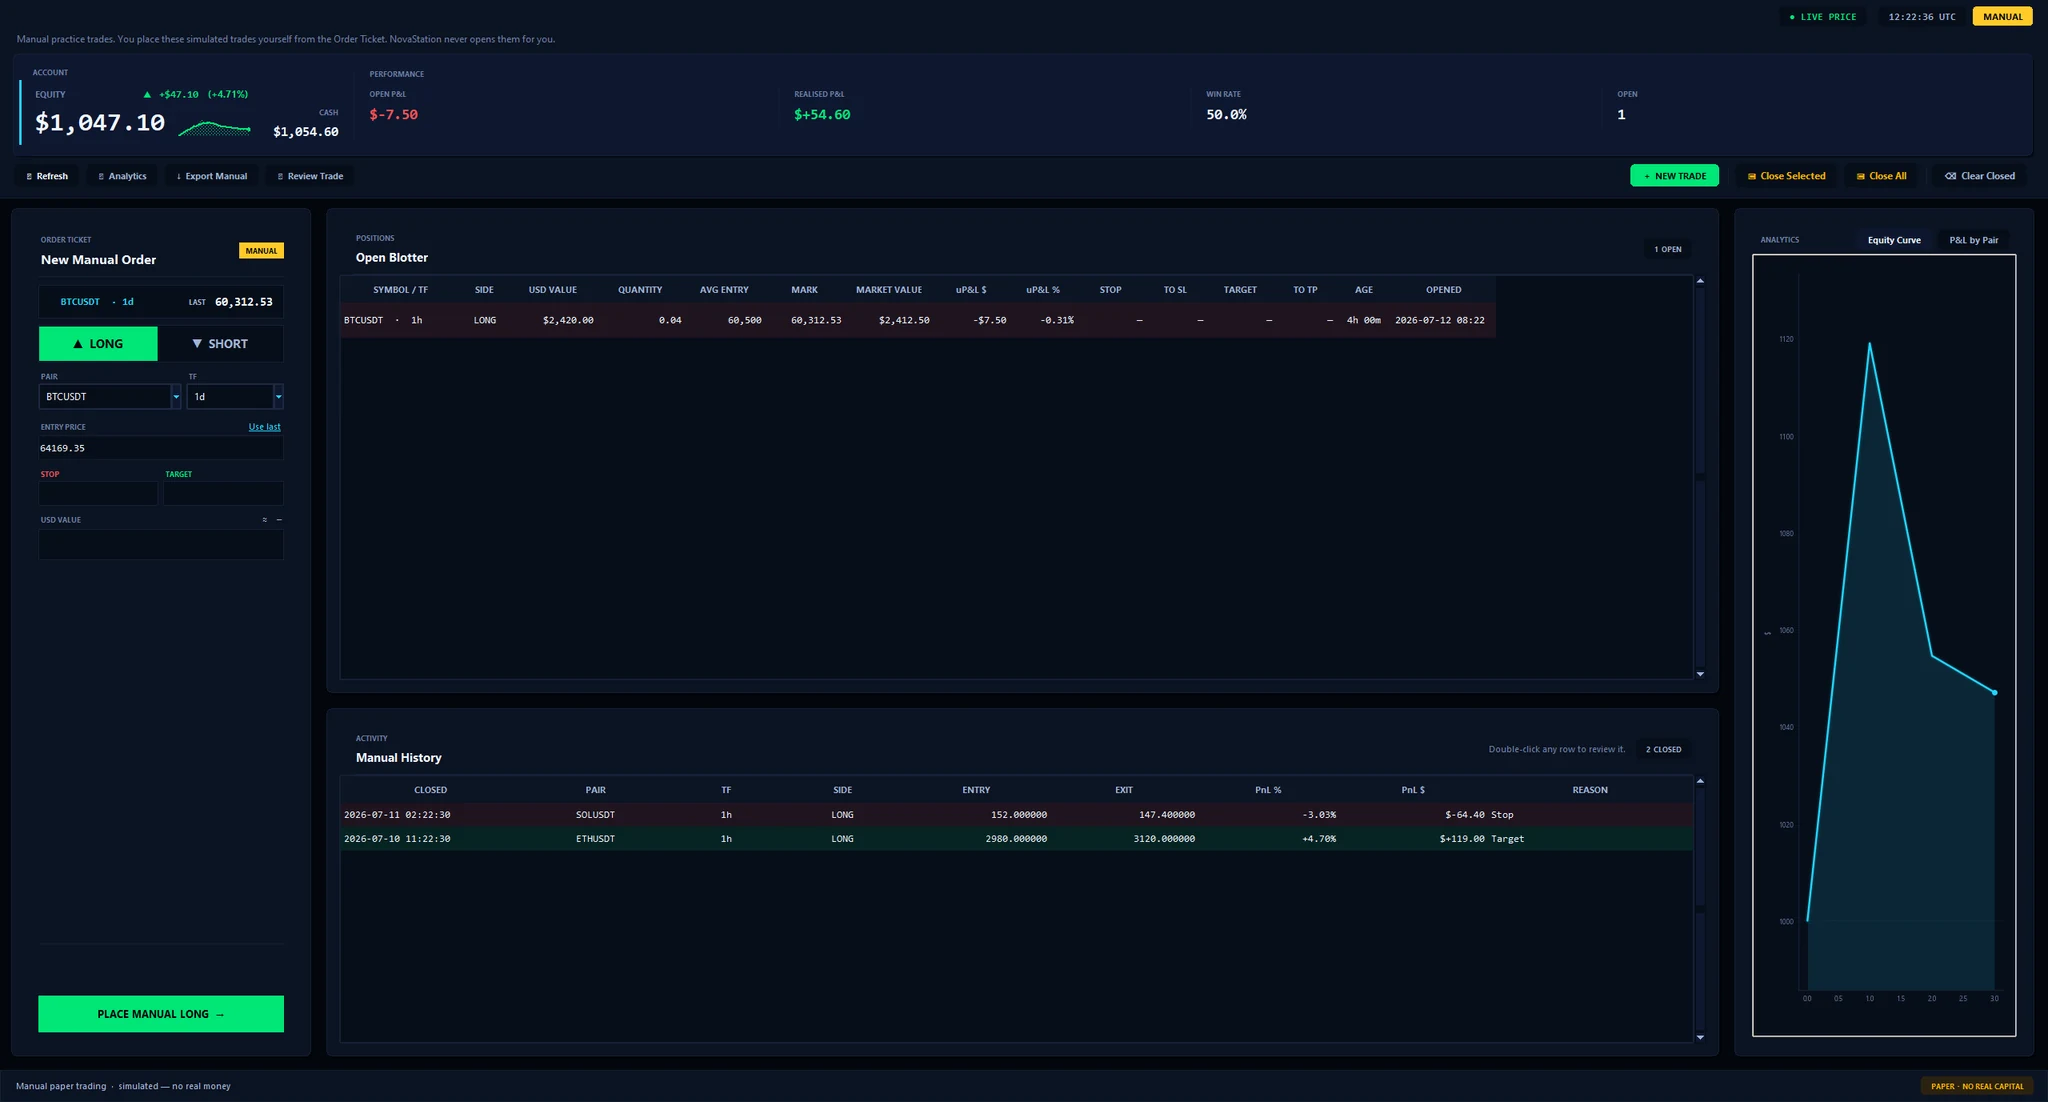Sort by the uP&L $ column header

click(971, 290)
